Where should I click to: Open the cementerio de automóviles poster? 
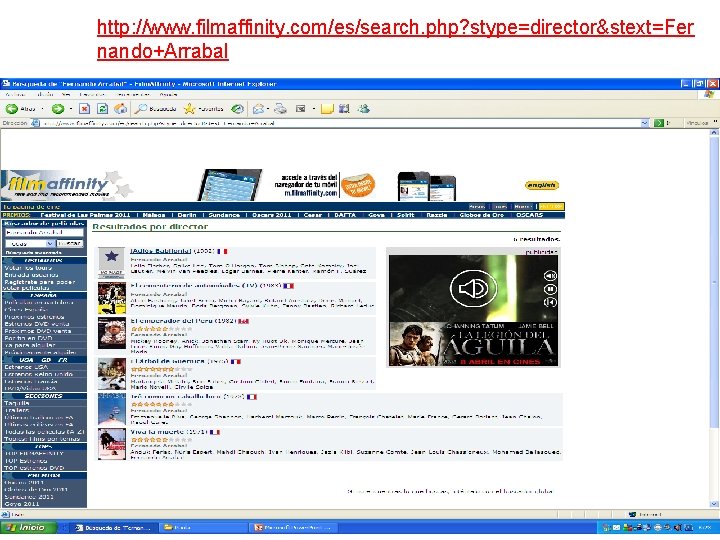(x=112, y=298)
